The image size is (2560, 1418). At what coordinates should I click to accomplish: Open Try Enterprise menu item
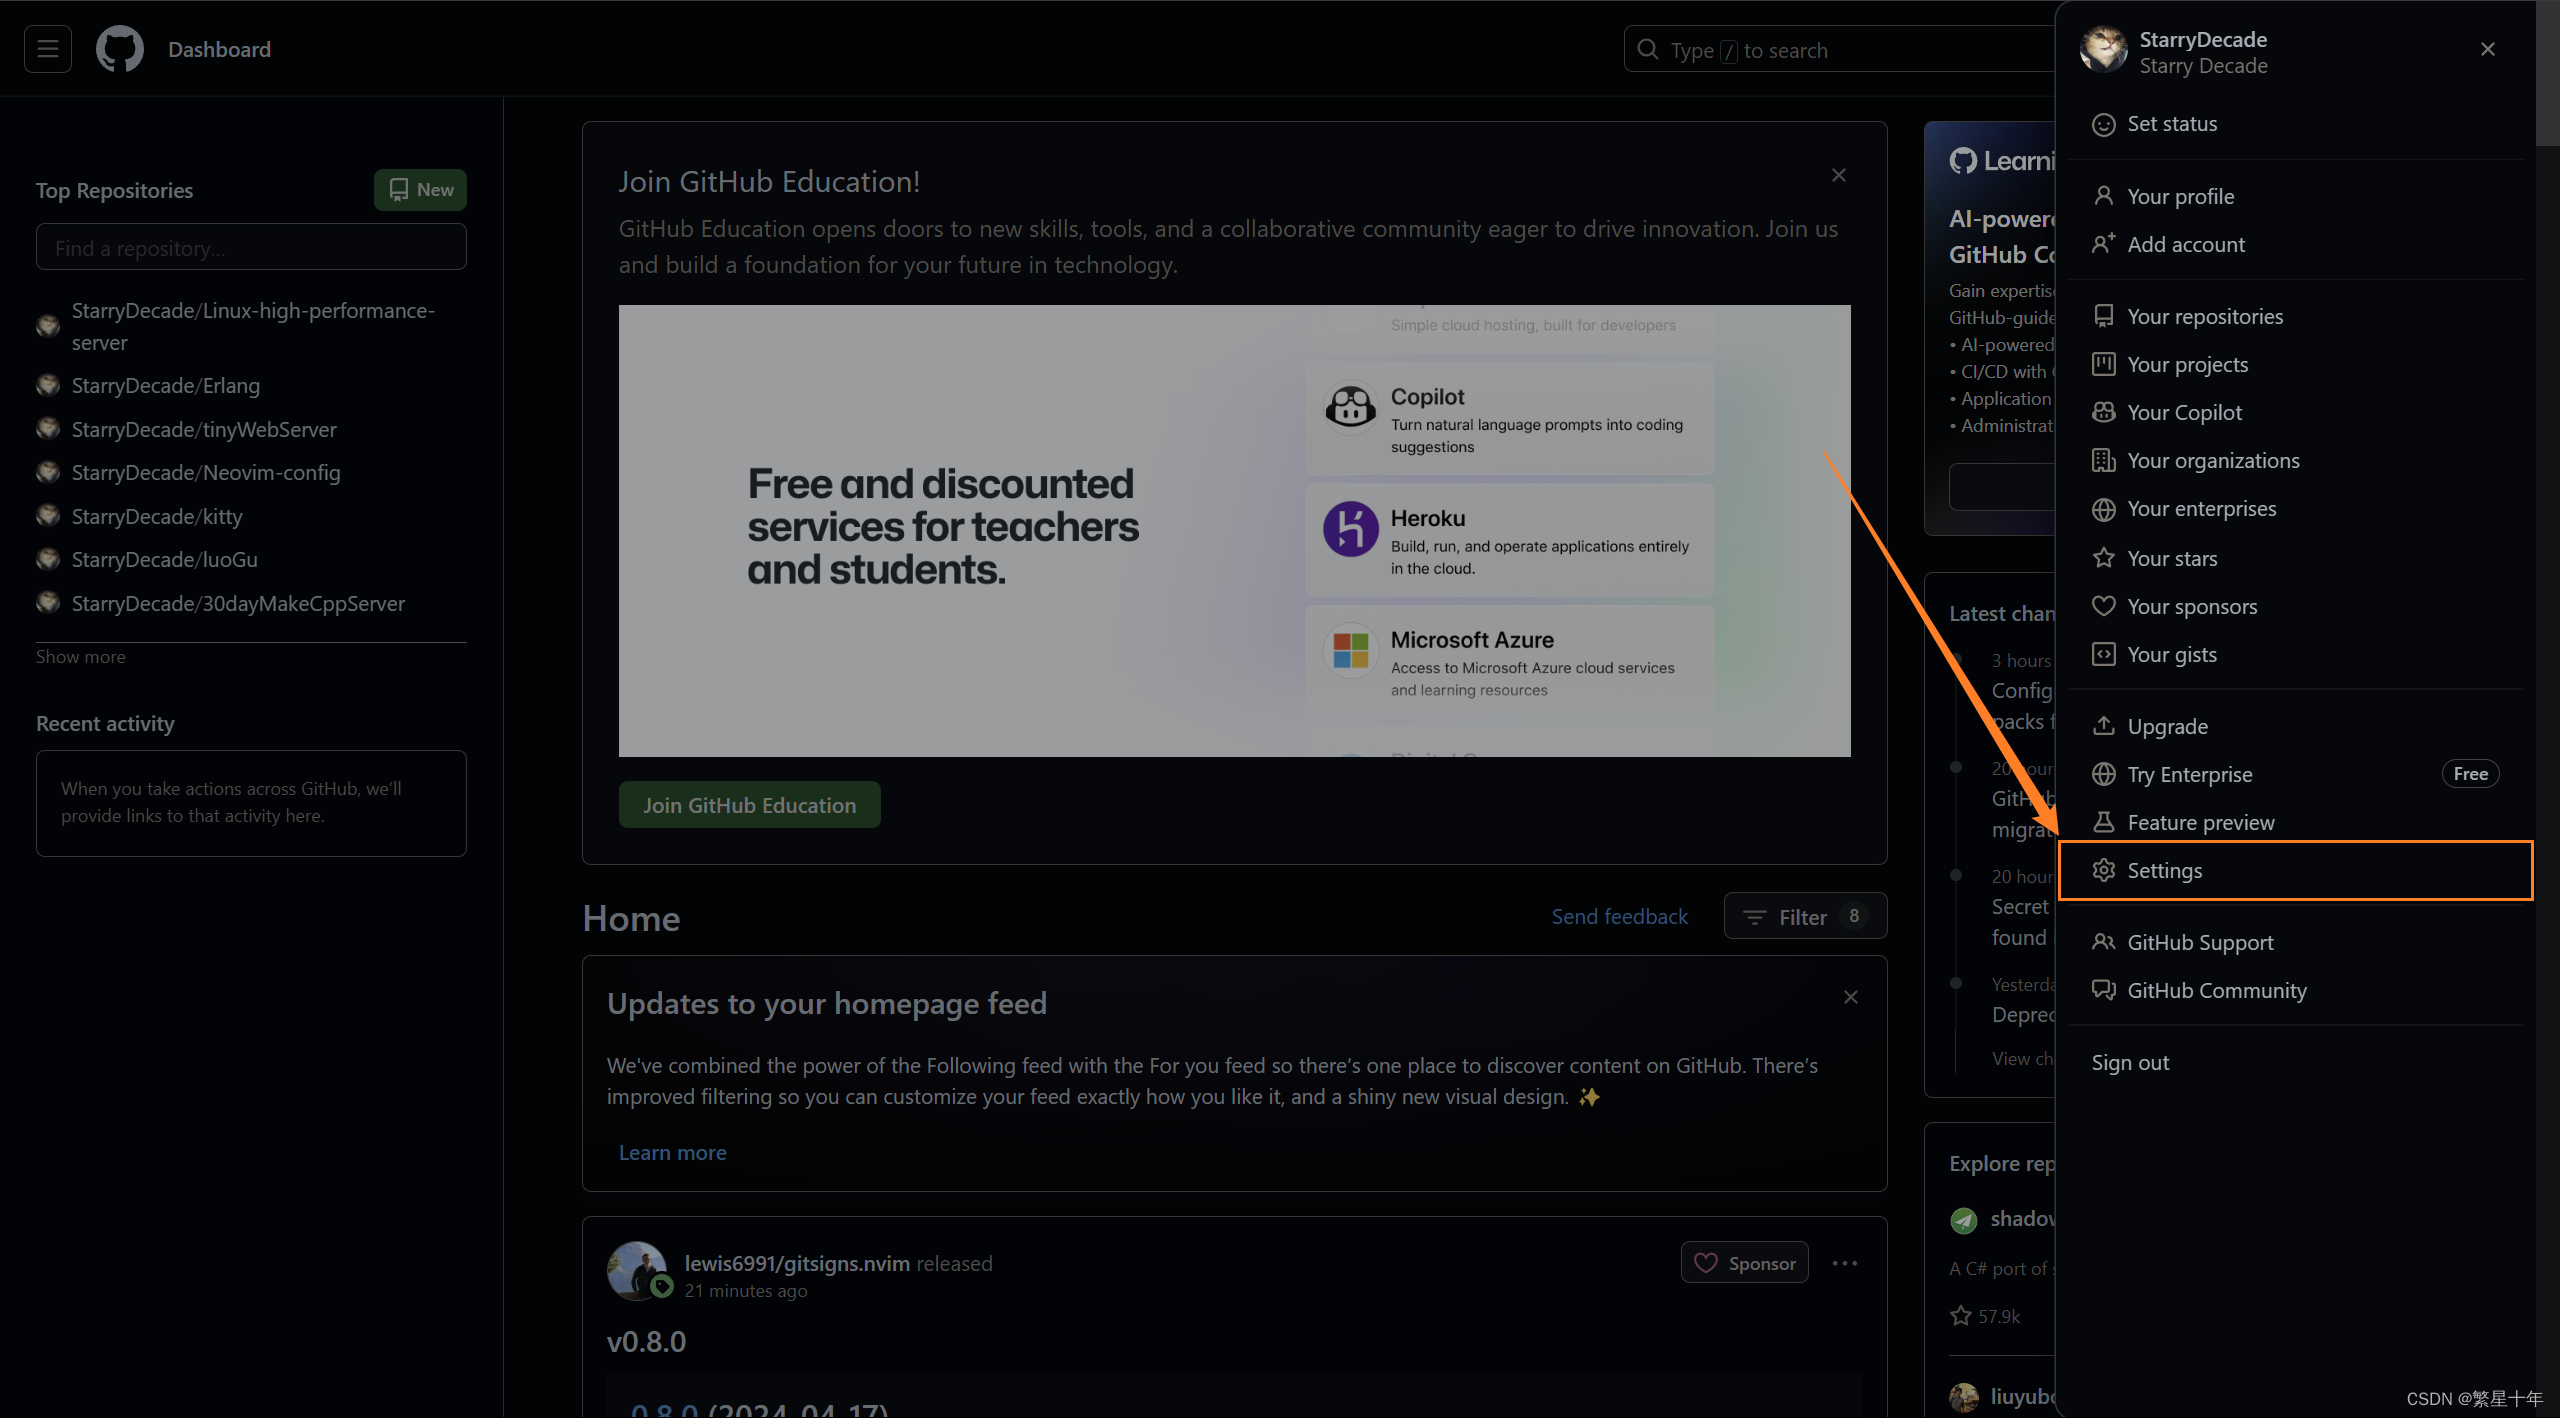[2296, 774]
